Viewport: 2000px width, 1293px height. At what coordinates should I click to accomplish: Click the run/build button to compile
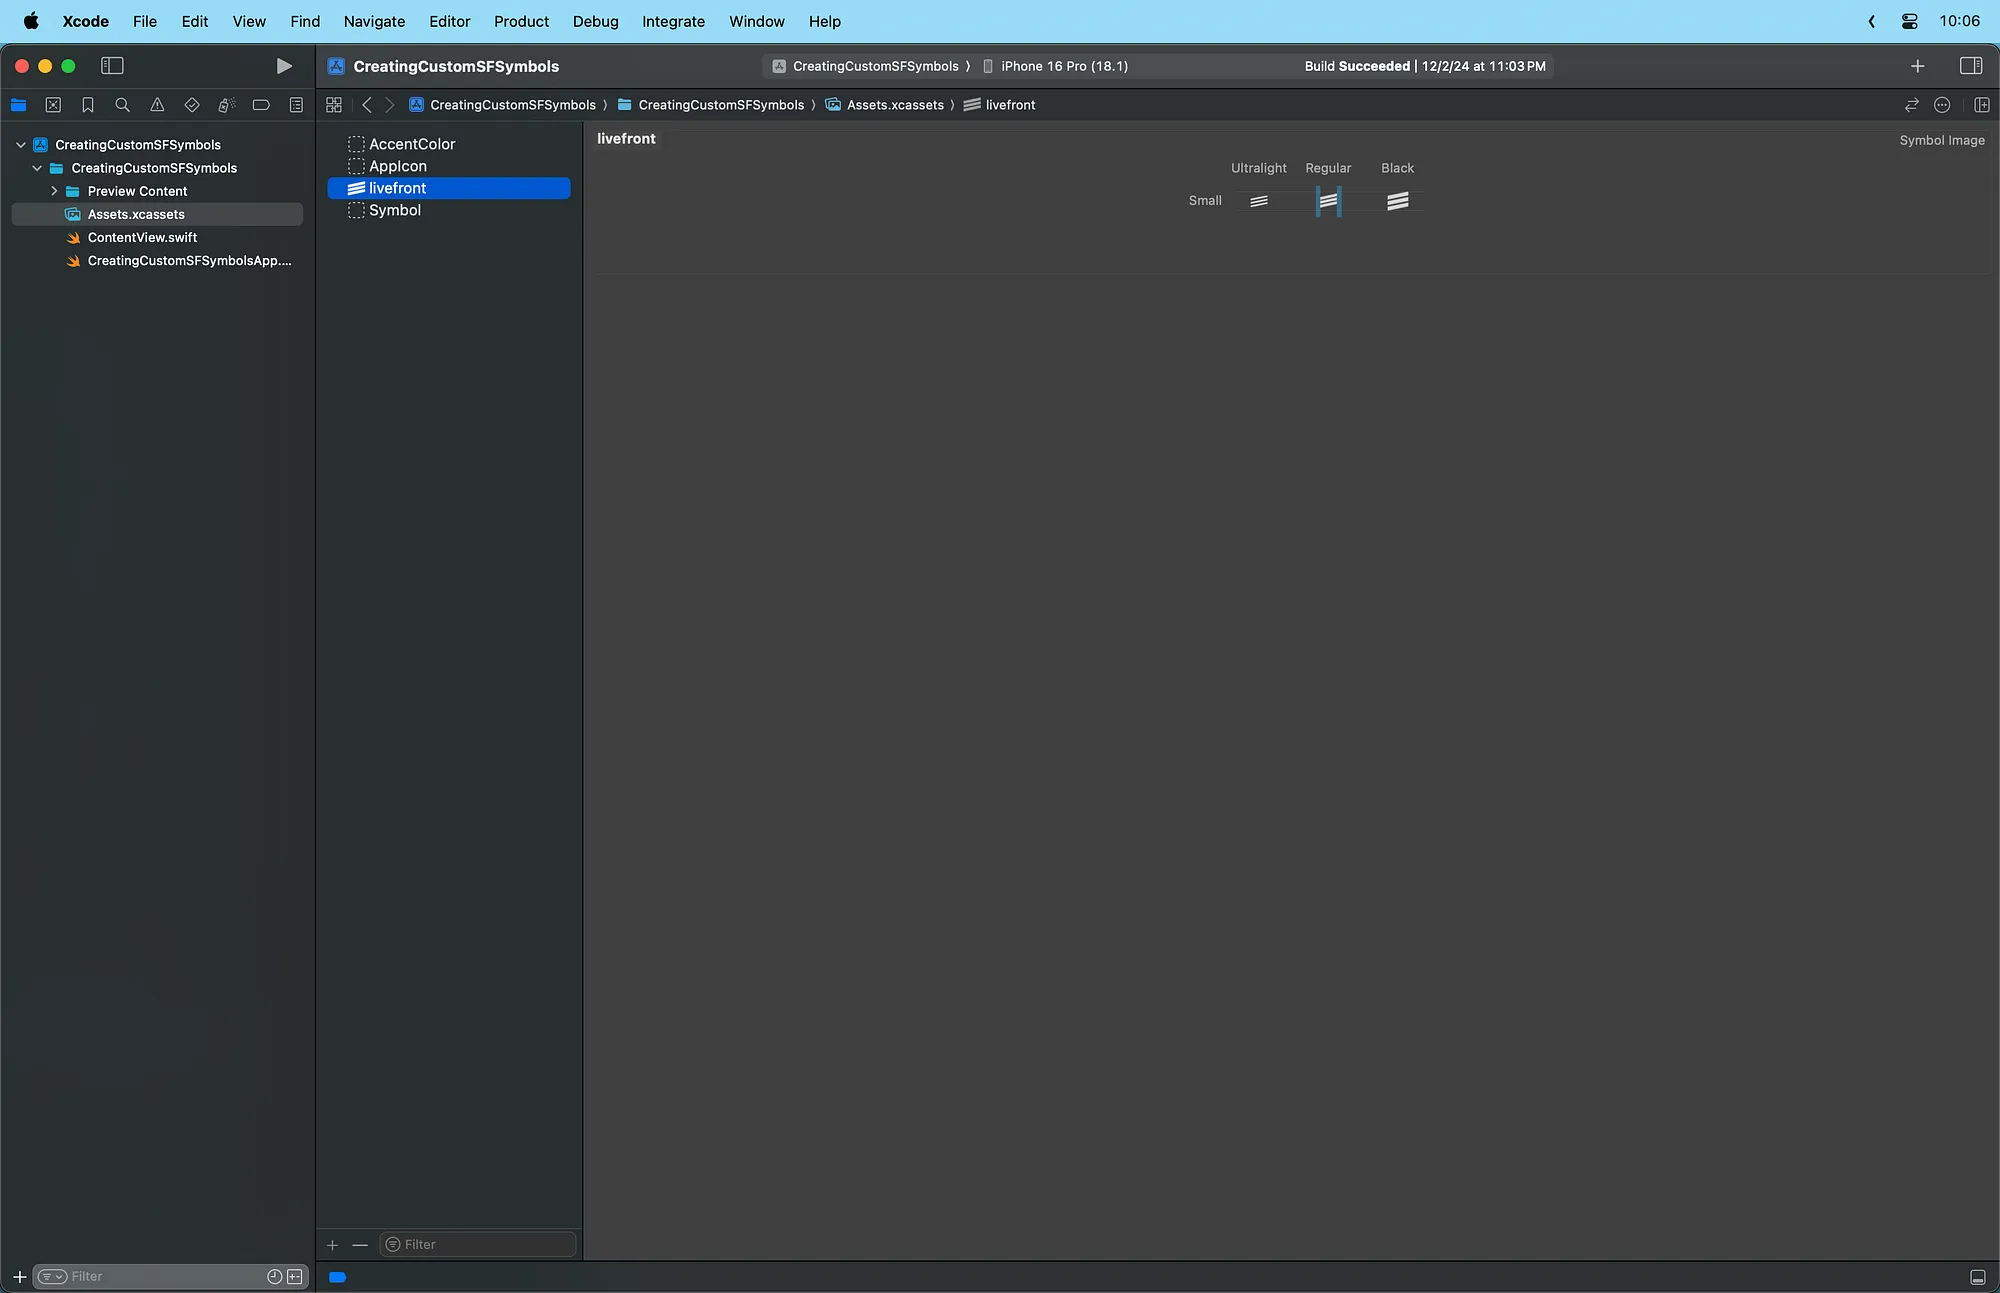[281, 64]
